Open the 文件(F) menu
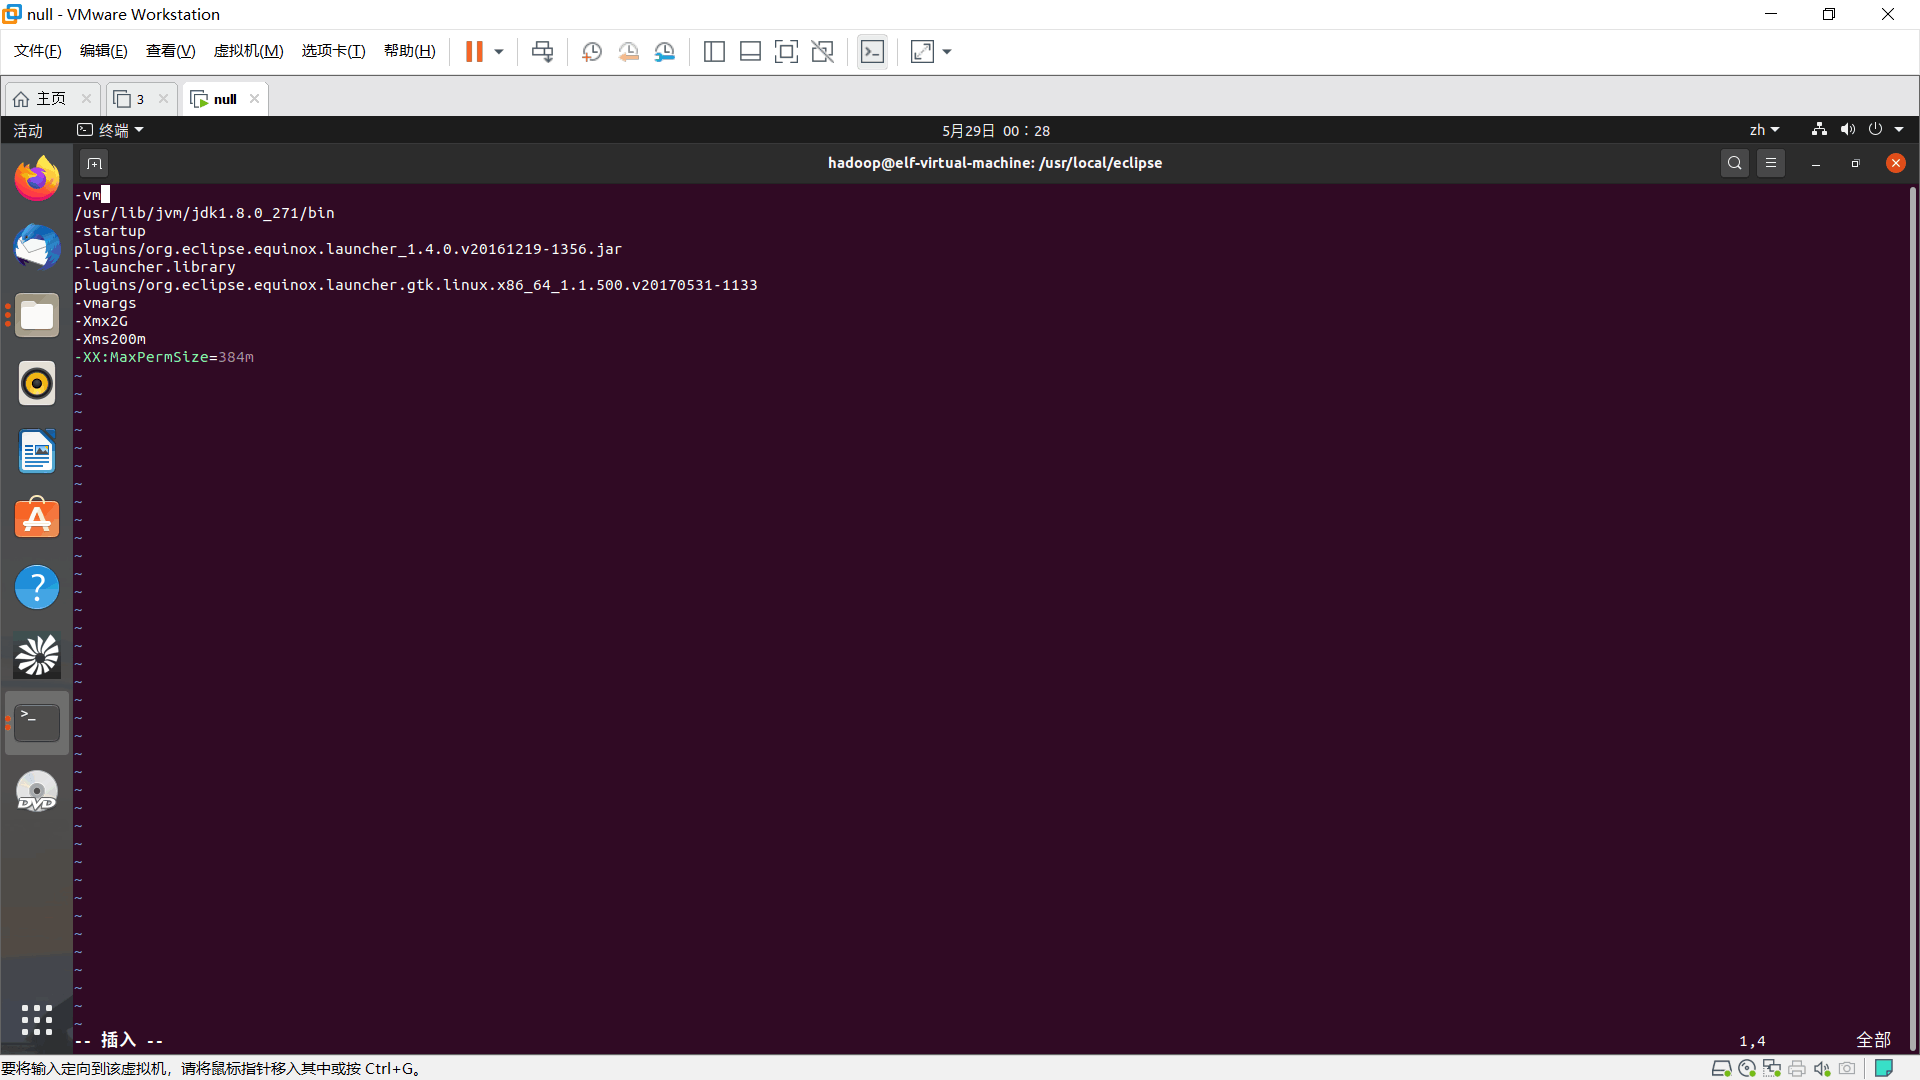This screenshot has width=1920, height=1080. point(37,51)
